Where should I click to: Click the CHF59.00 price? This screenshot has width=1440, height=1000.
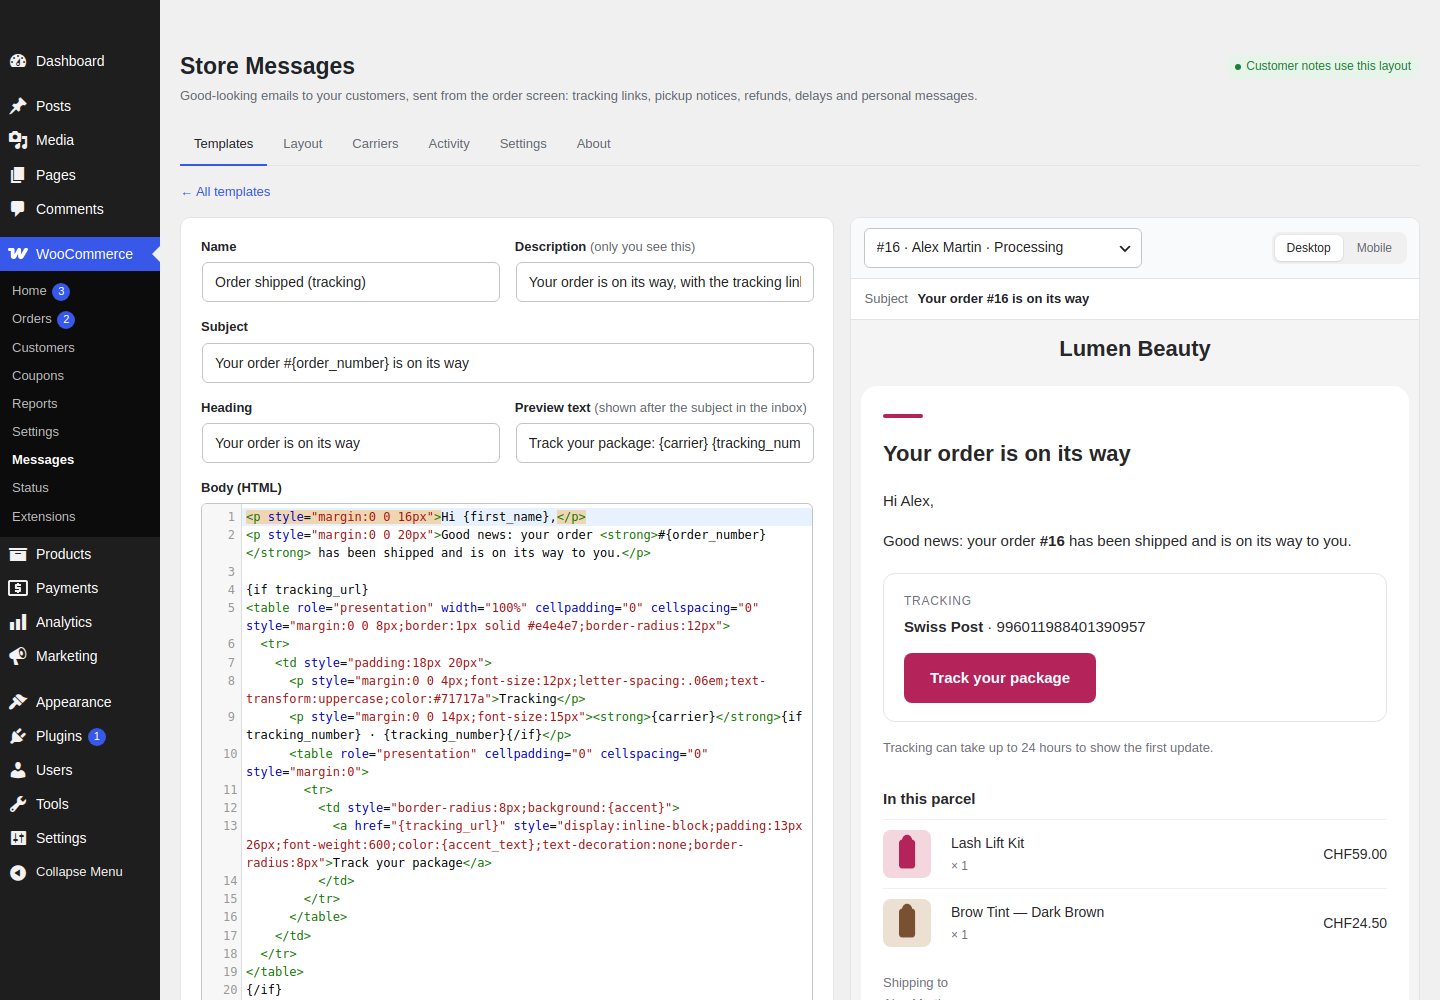[x=1355, y=854]
